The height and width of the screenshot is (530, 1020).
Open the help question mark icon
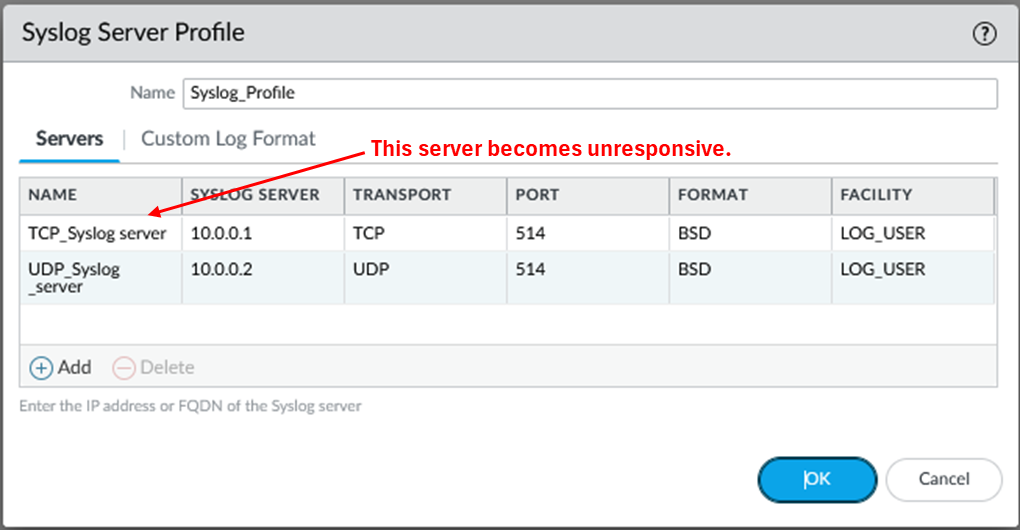pyautogui.click(x=984, y=34)
